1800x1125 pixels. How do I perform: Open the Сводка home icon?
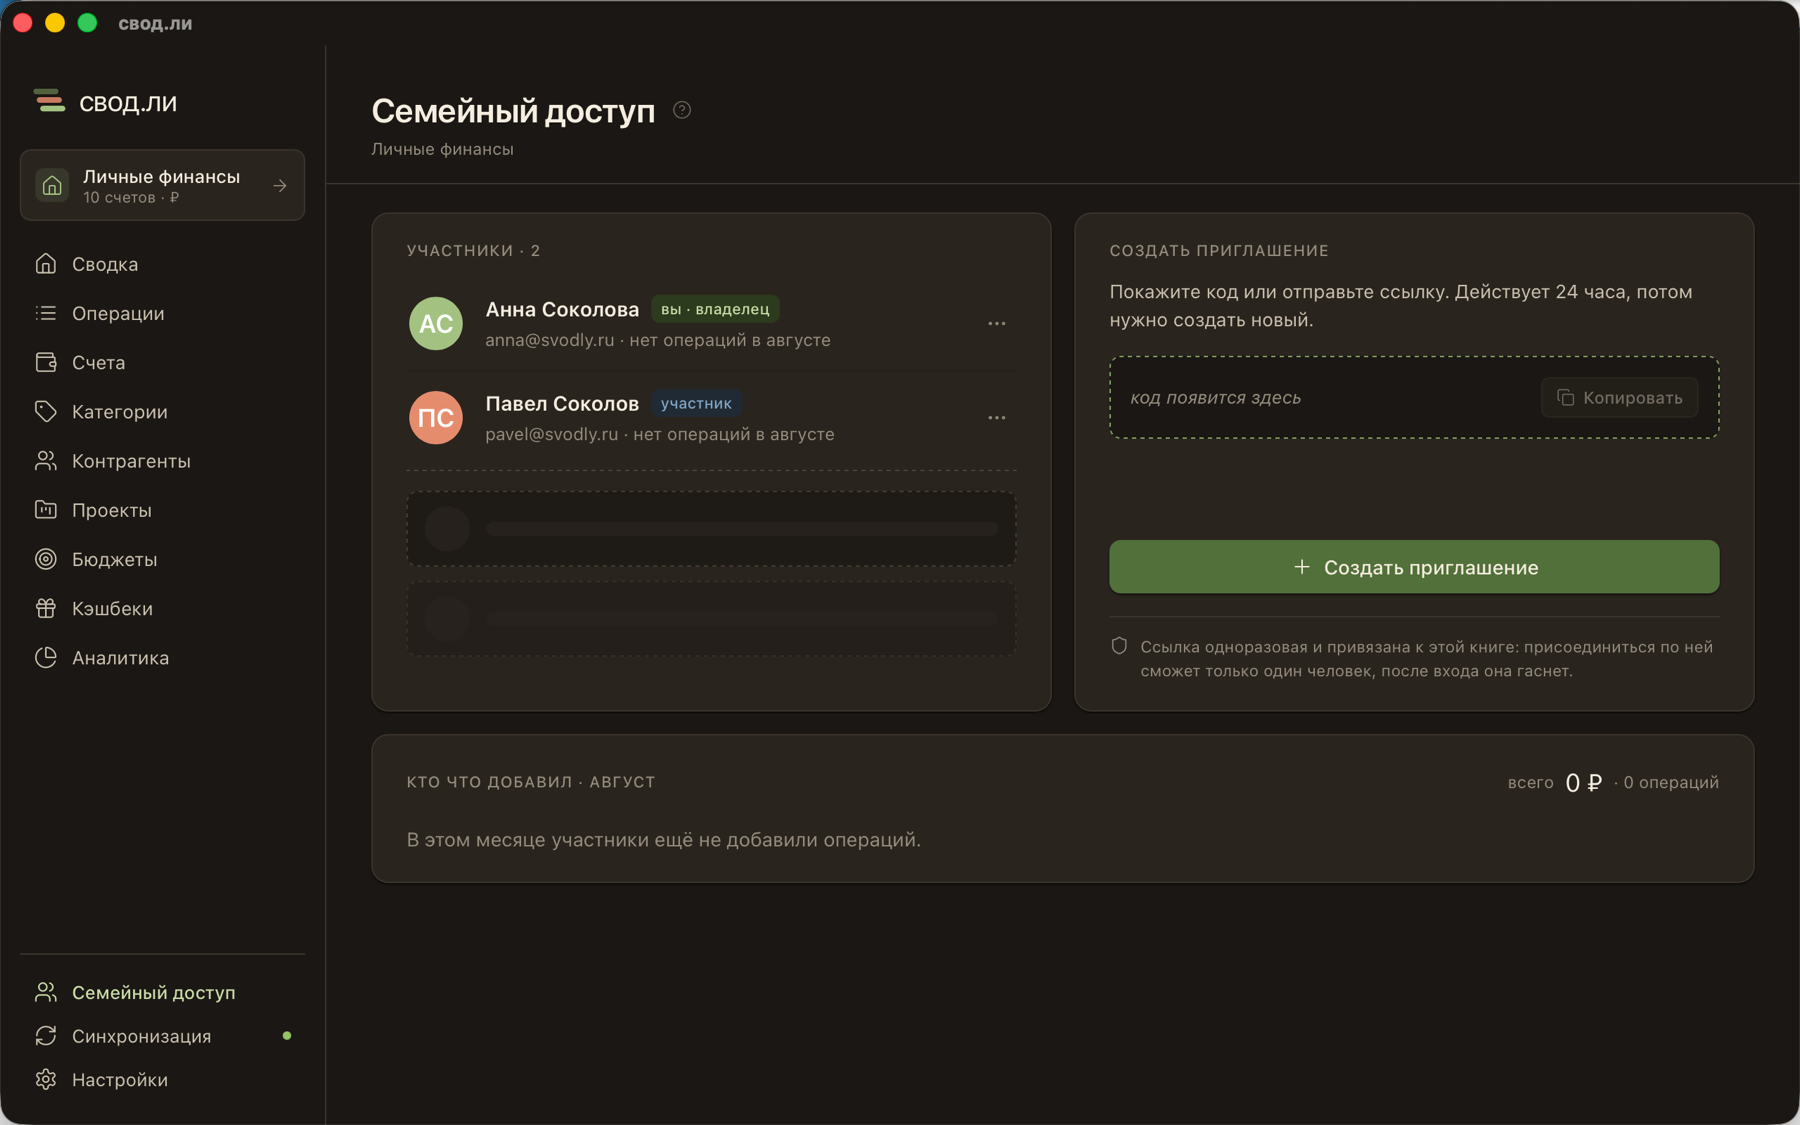[46, 264]
